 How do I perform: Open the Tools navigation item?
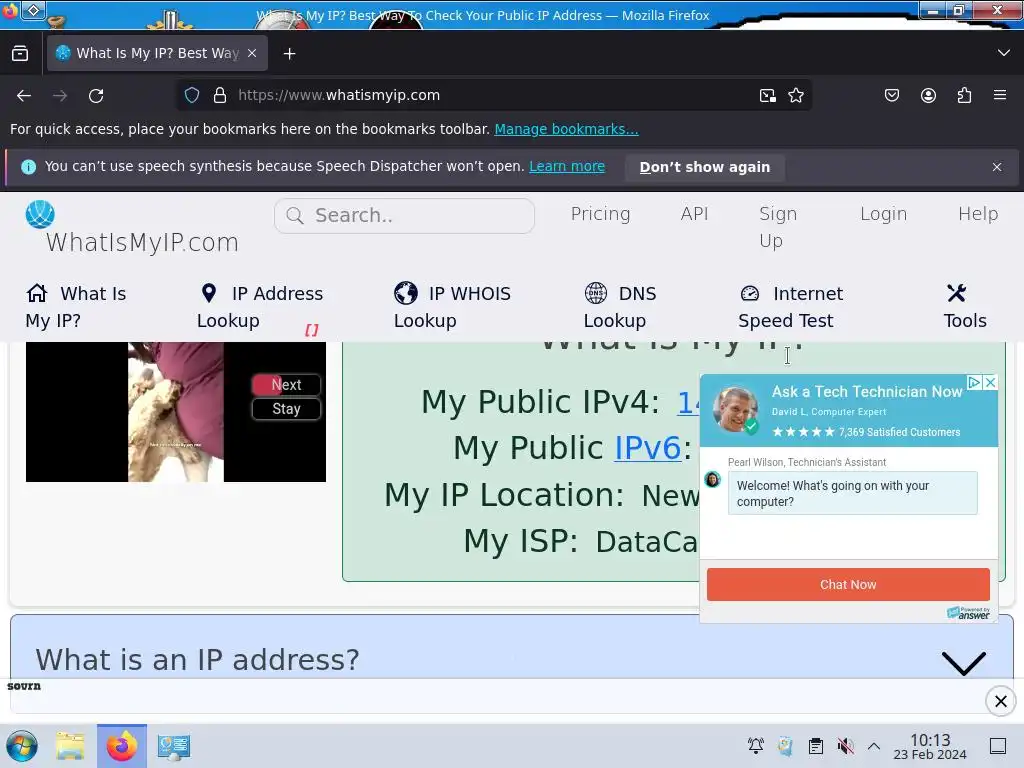tap(965, 307)
